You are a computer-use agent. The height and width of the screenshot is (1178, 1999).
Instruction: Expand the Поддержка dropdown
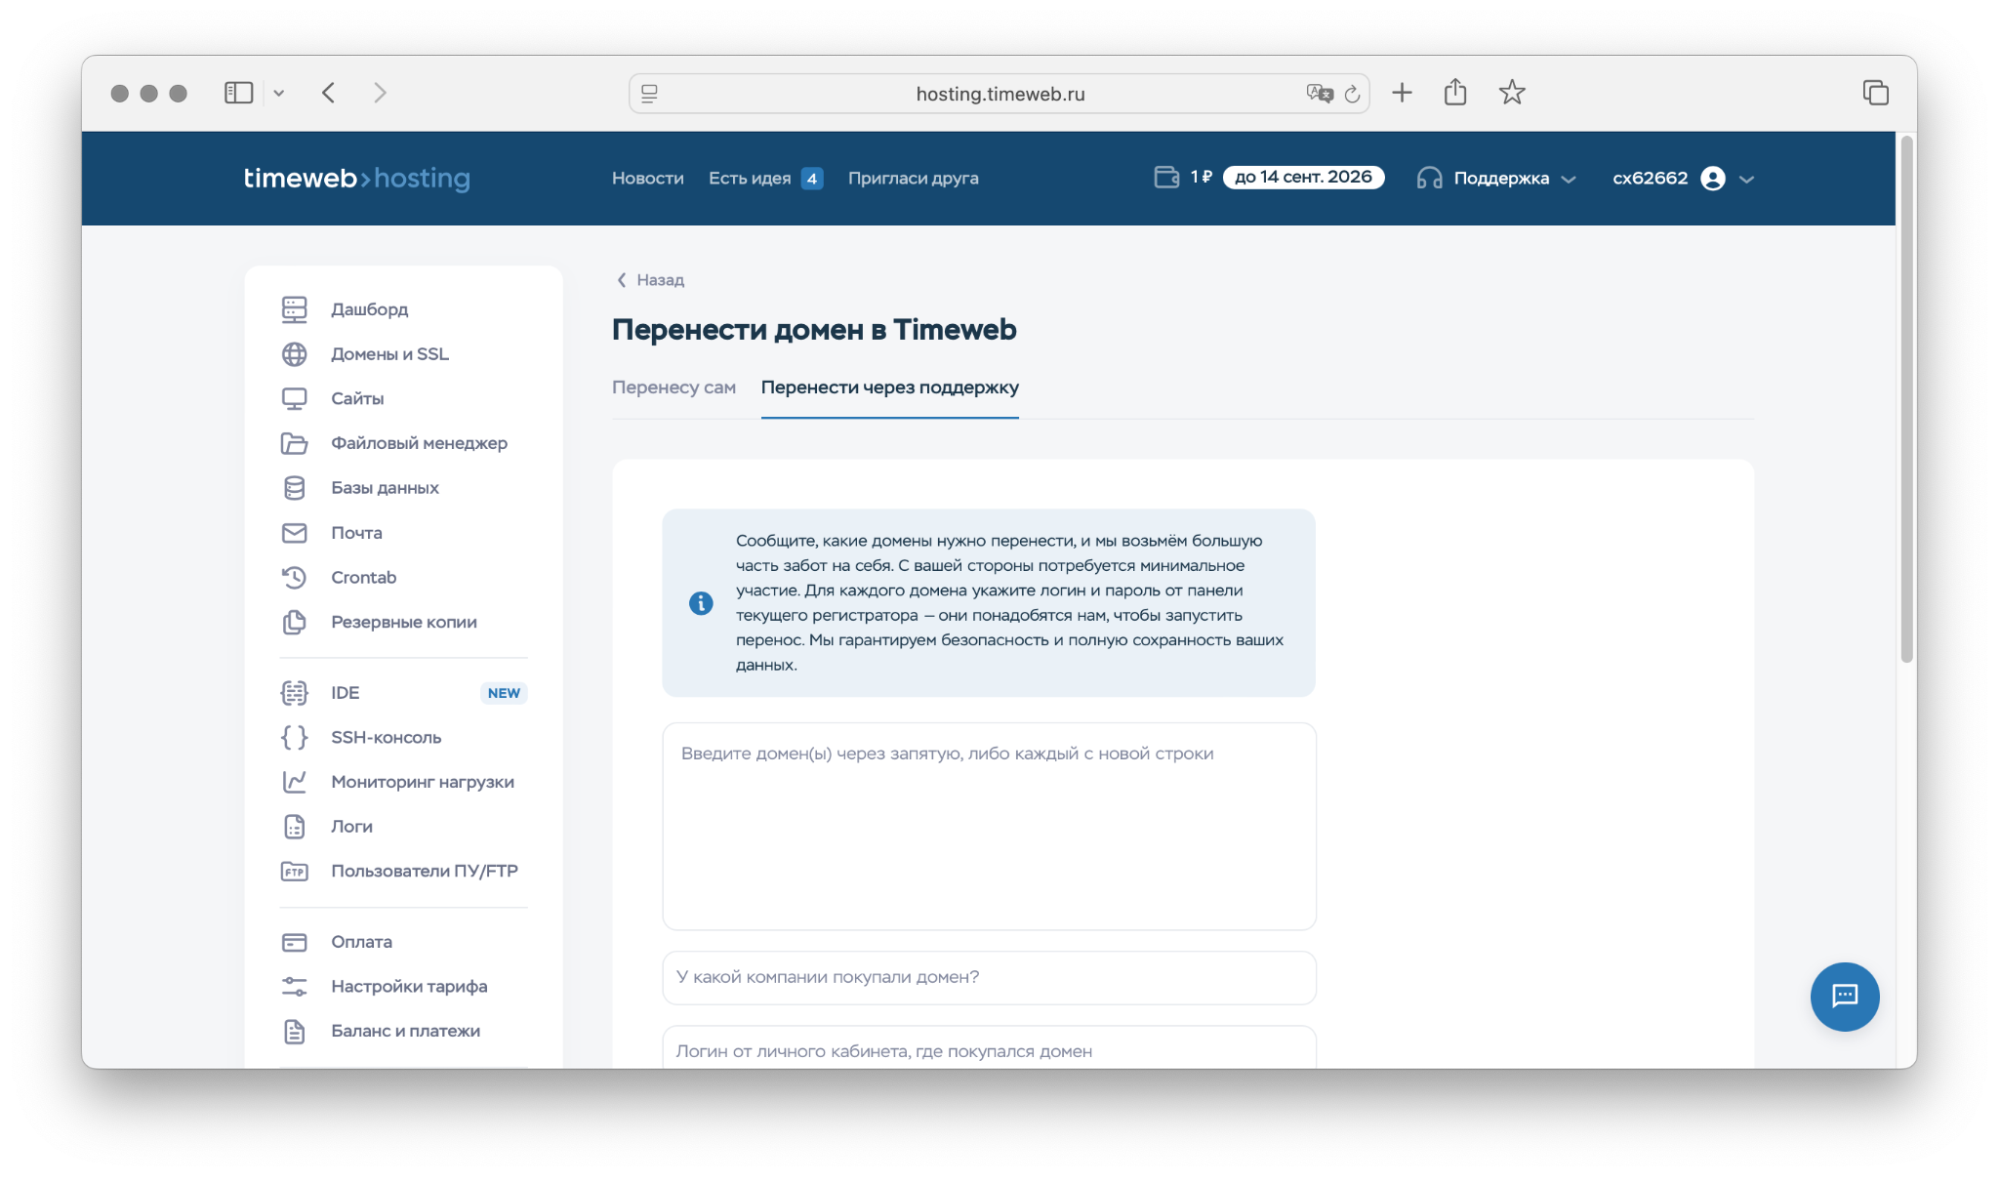[x=1568, y=179]
